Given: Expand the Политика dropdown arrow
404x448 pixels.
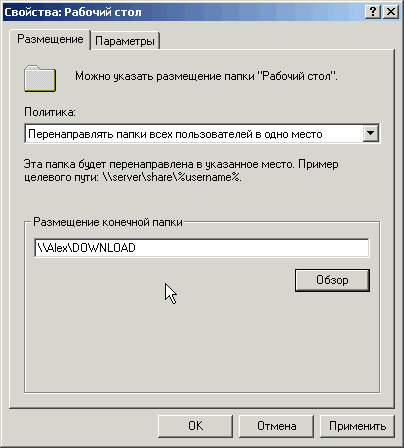Looking at the screenshot, I should coord(370,134).
